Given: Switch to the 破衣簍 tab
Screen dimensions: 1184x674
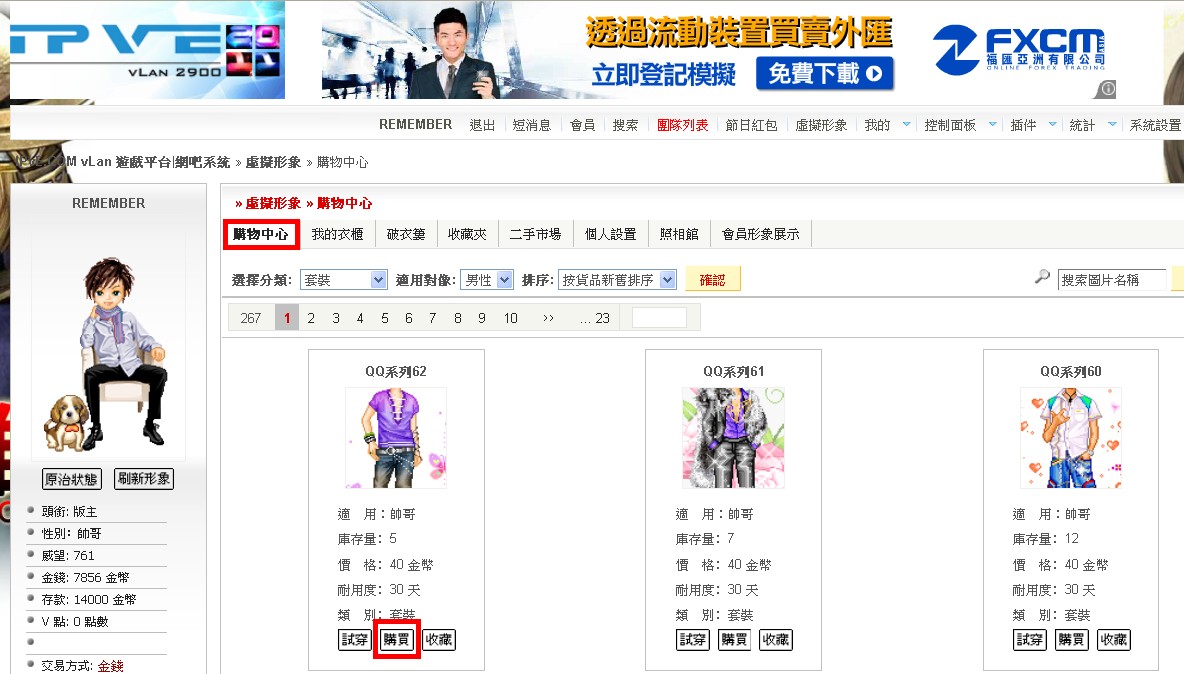Looking at the screenshot, I should coord(406,234).
